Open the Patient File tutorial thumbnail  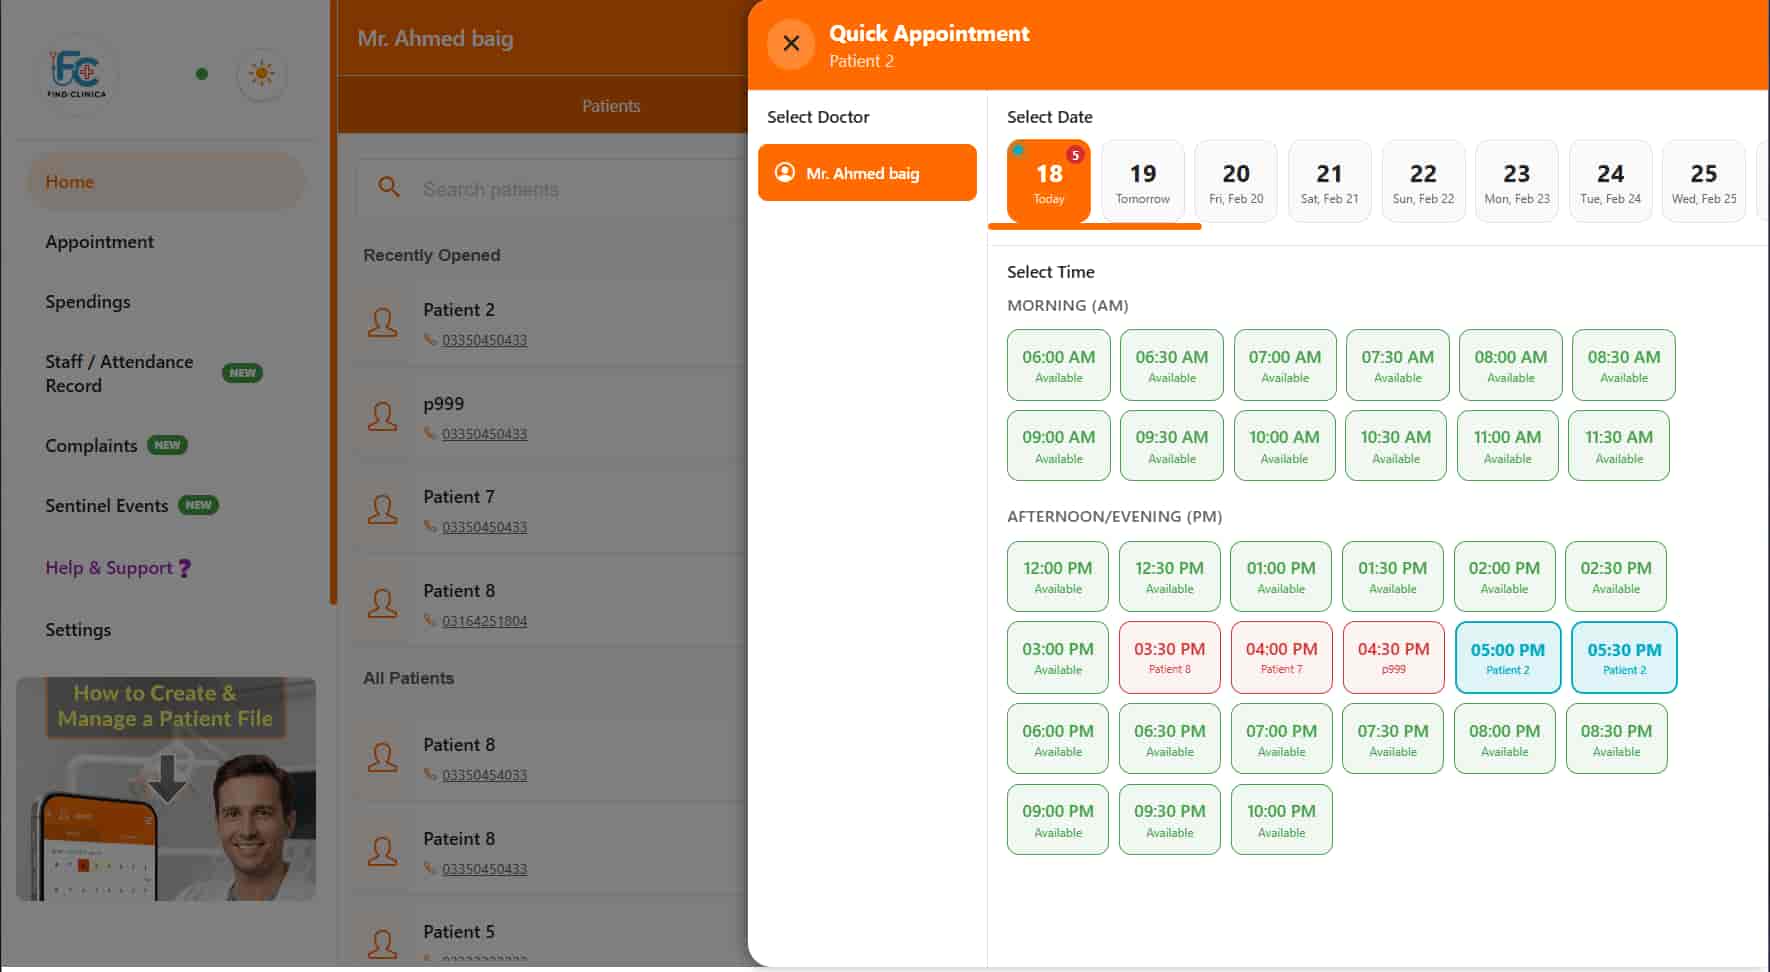click(x=166, y=790)
